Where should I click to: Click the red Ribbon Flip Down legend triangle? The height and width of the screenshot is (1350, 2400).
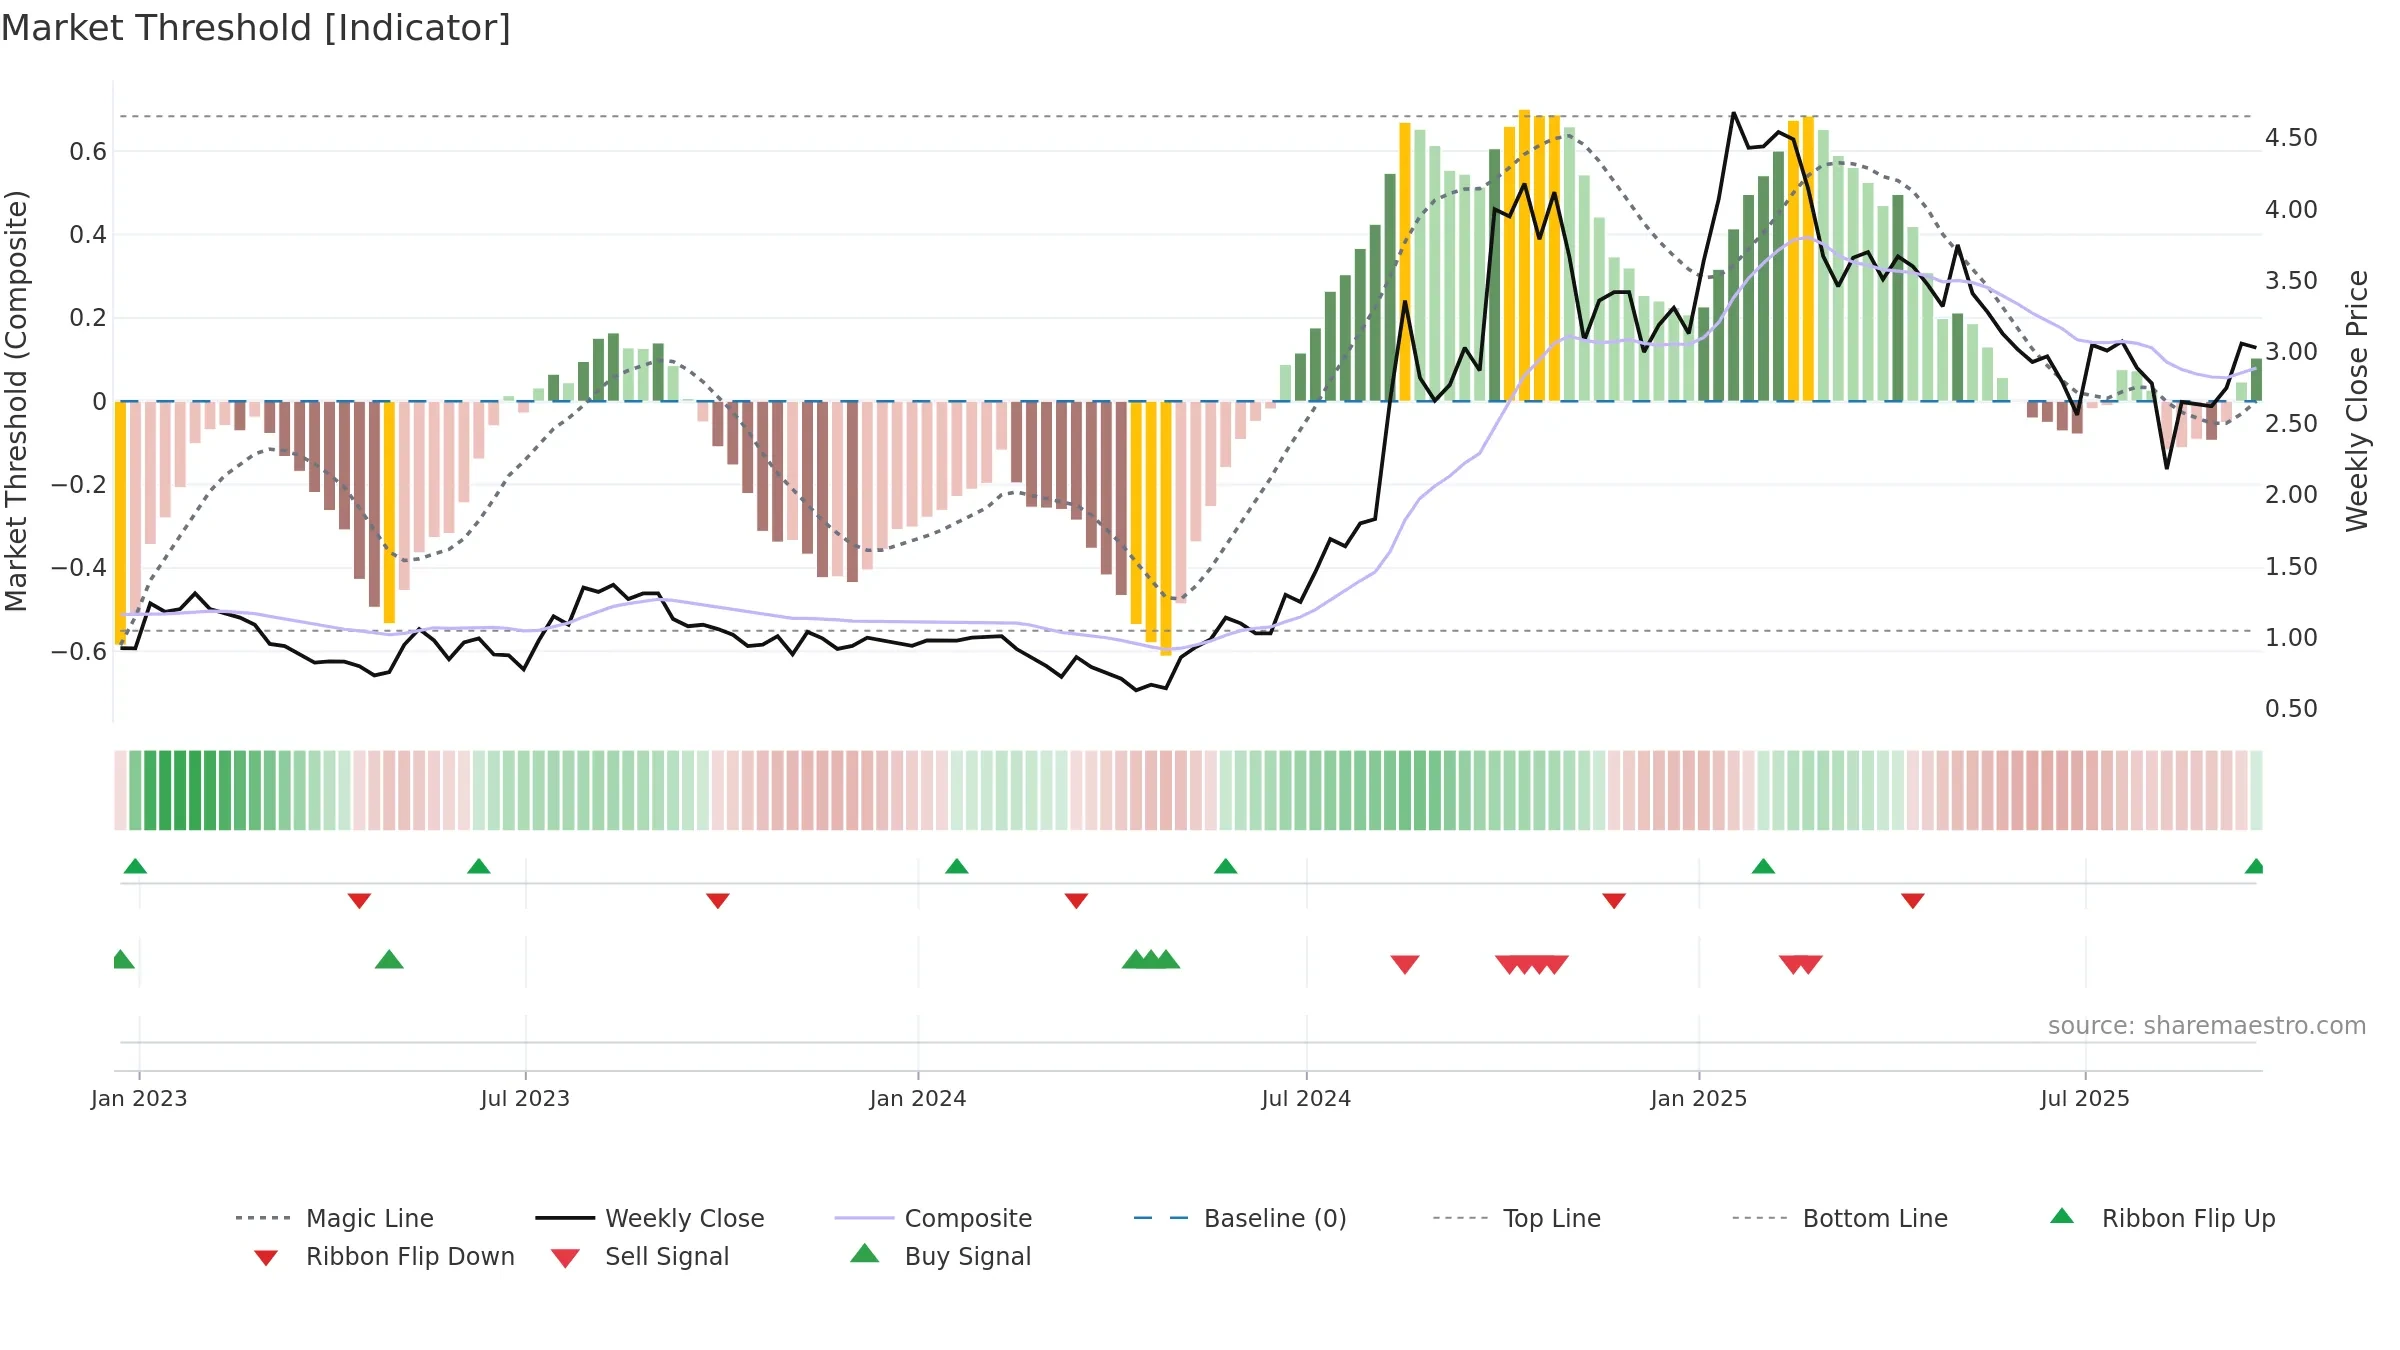click(266, 1258)
